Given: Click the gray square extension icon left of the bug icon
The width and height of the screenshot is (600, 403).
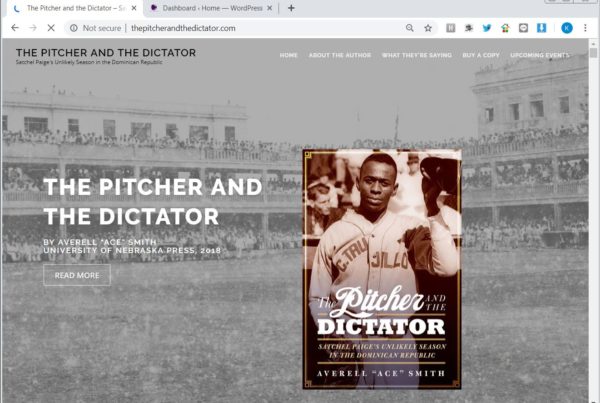Looking at the screenshot, I should [x=451, y=28].
